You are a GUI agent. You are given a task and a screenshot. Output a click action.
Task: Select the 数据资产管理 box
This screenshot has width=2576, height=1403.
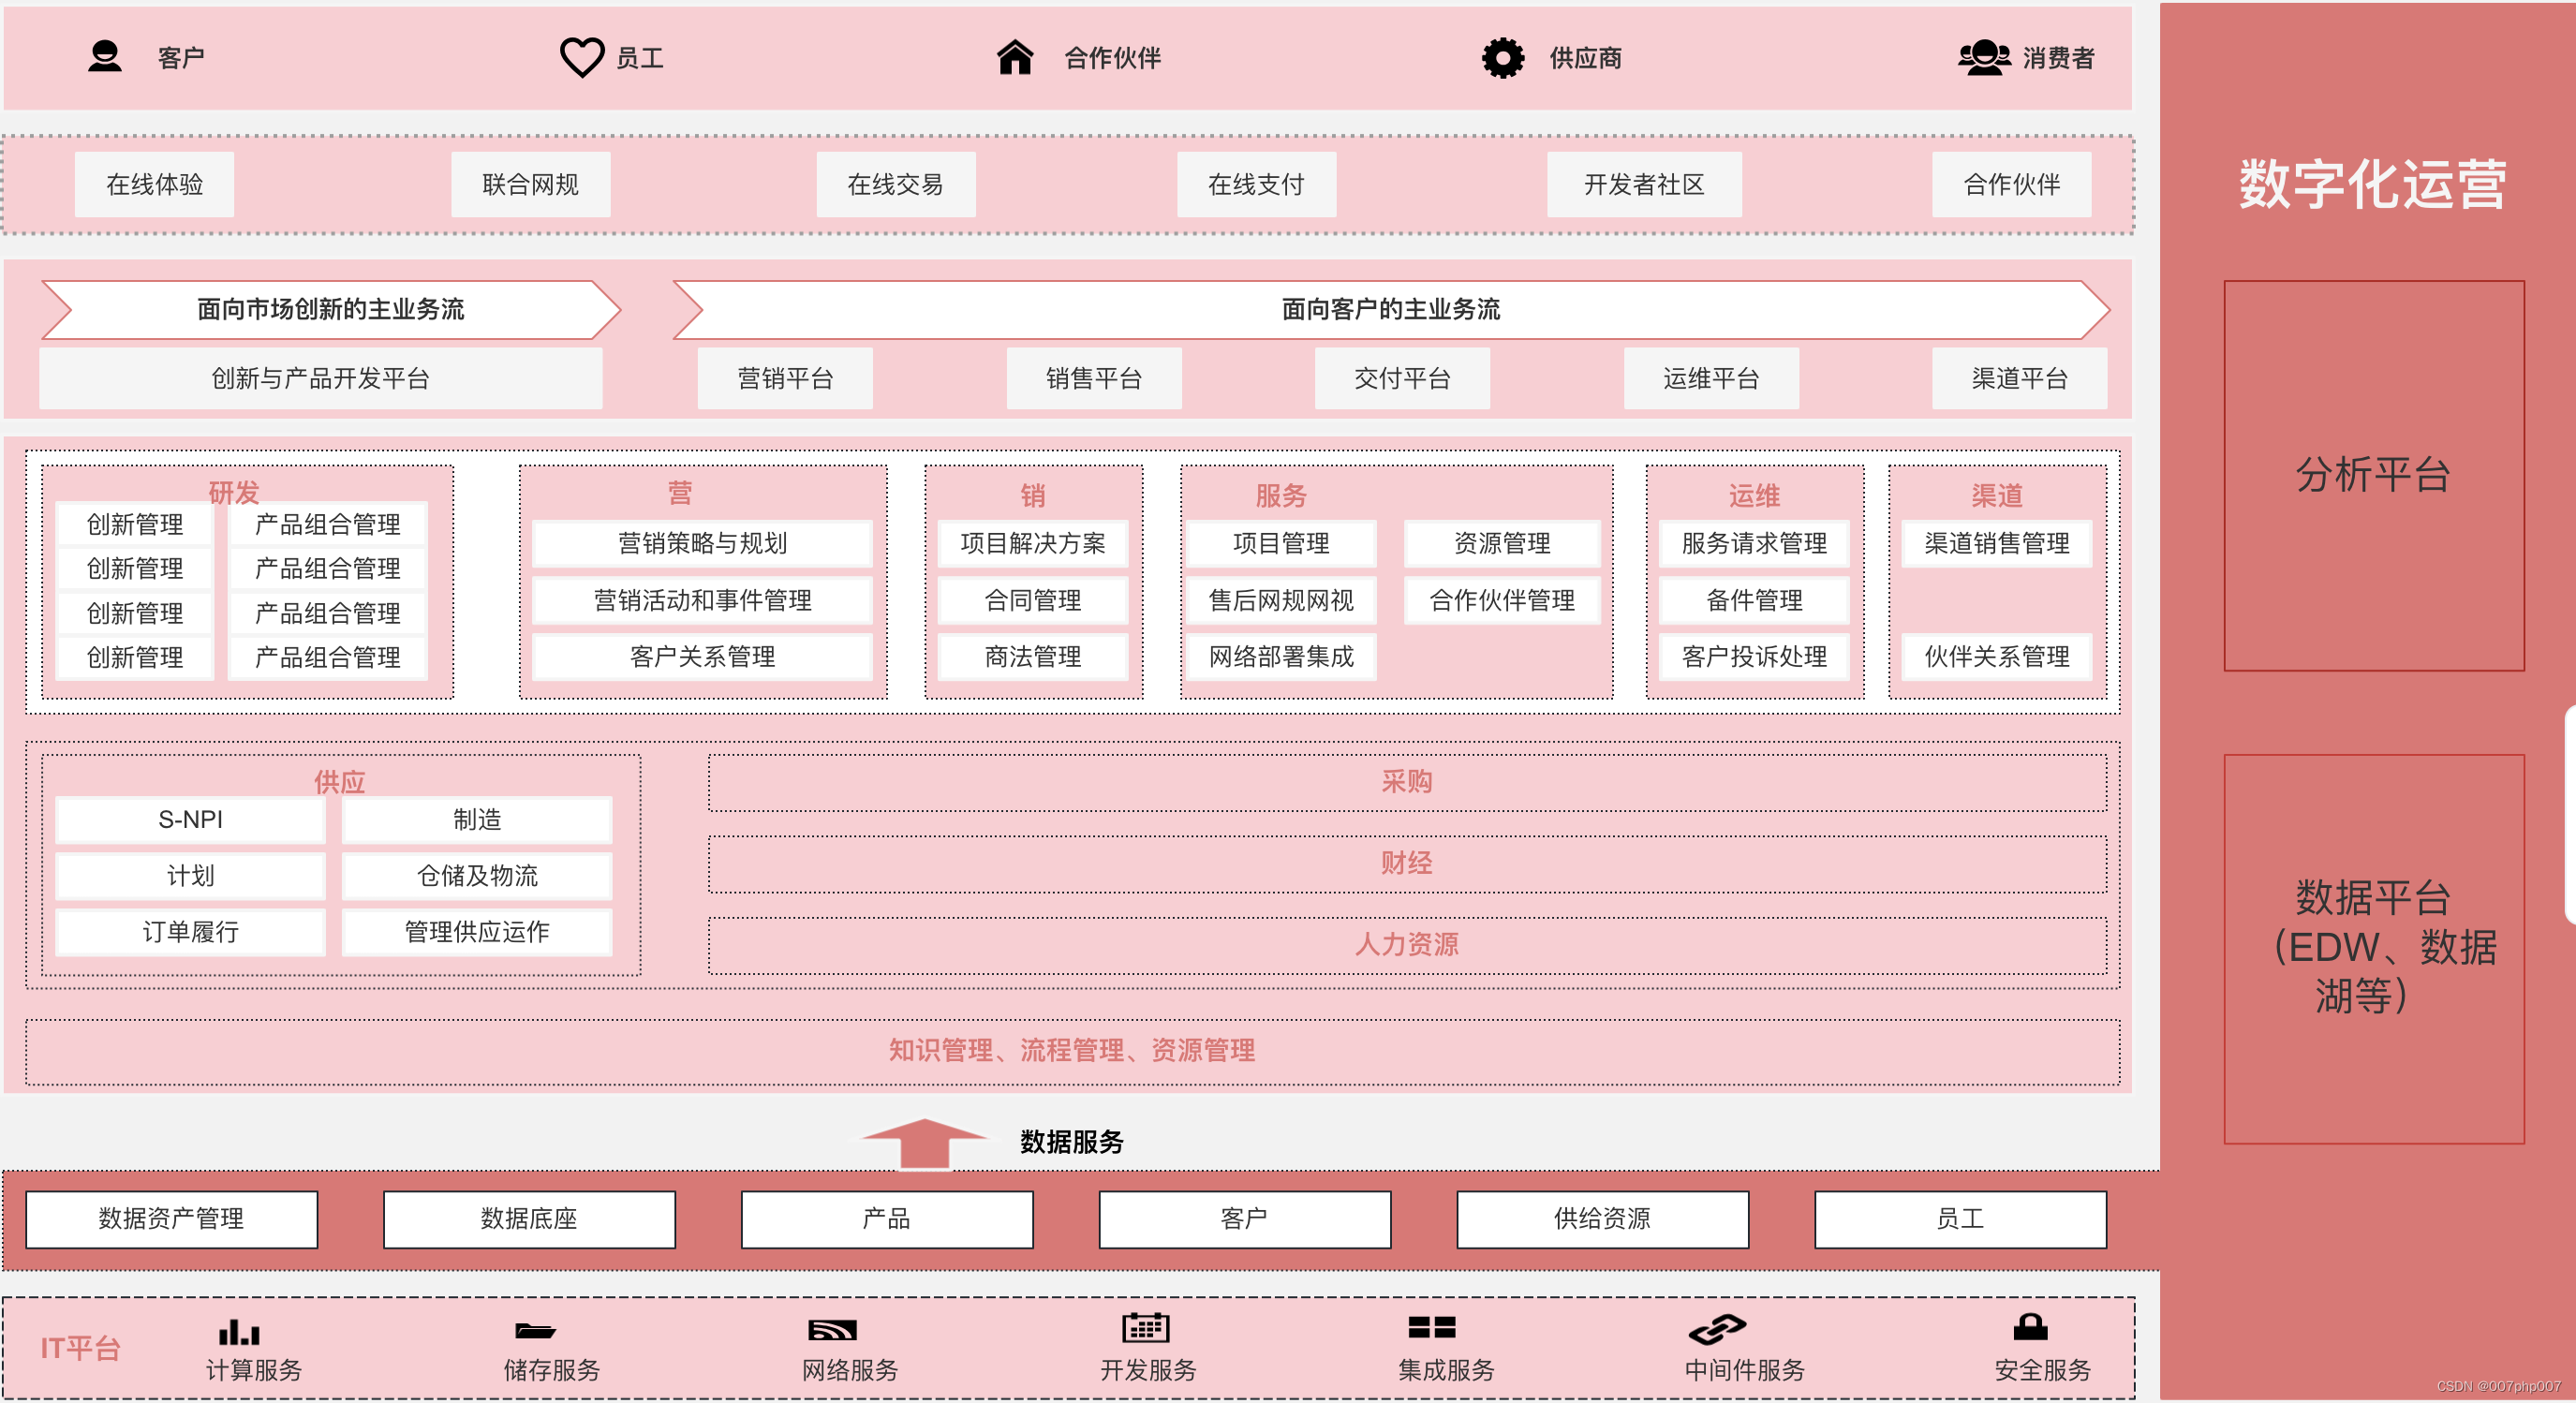click(x=172, y=1219)
